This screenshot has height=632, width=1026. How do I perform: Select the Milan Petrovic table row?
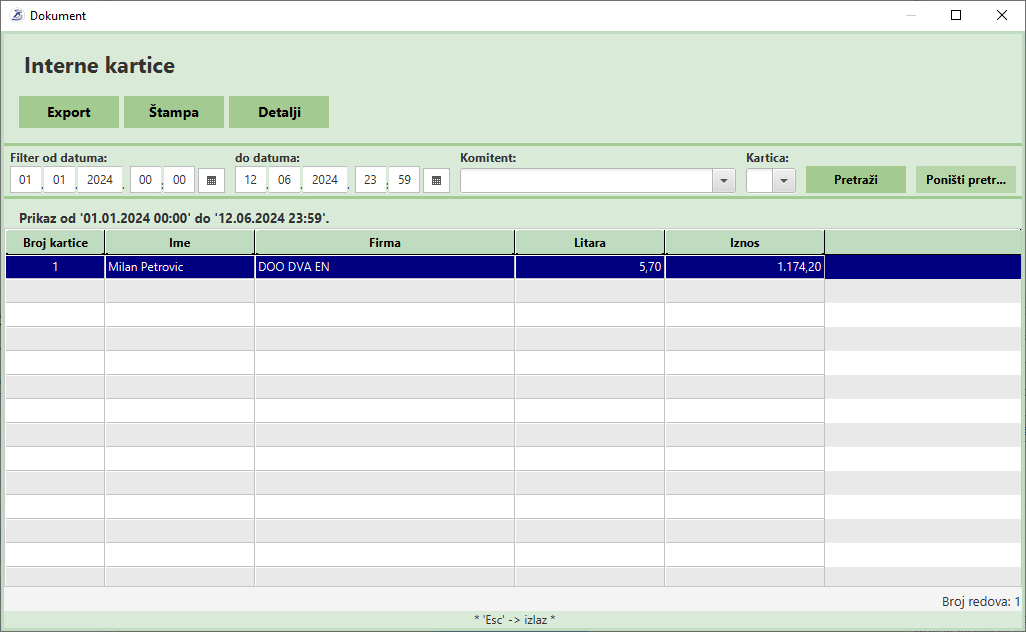pyautogui.click(x=180, y=267)
